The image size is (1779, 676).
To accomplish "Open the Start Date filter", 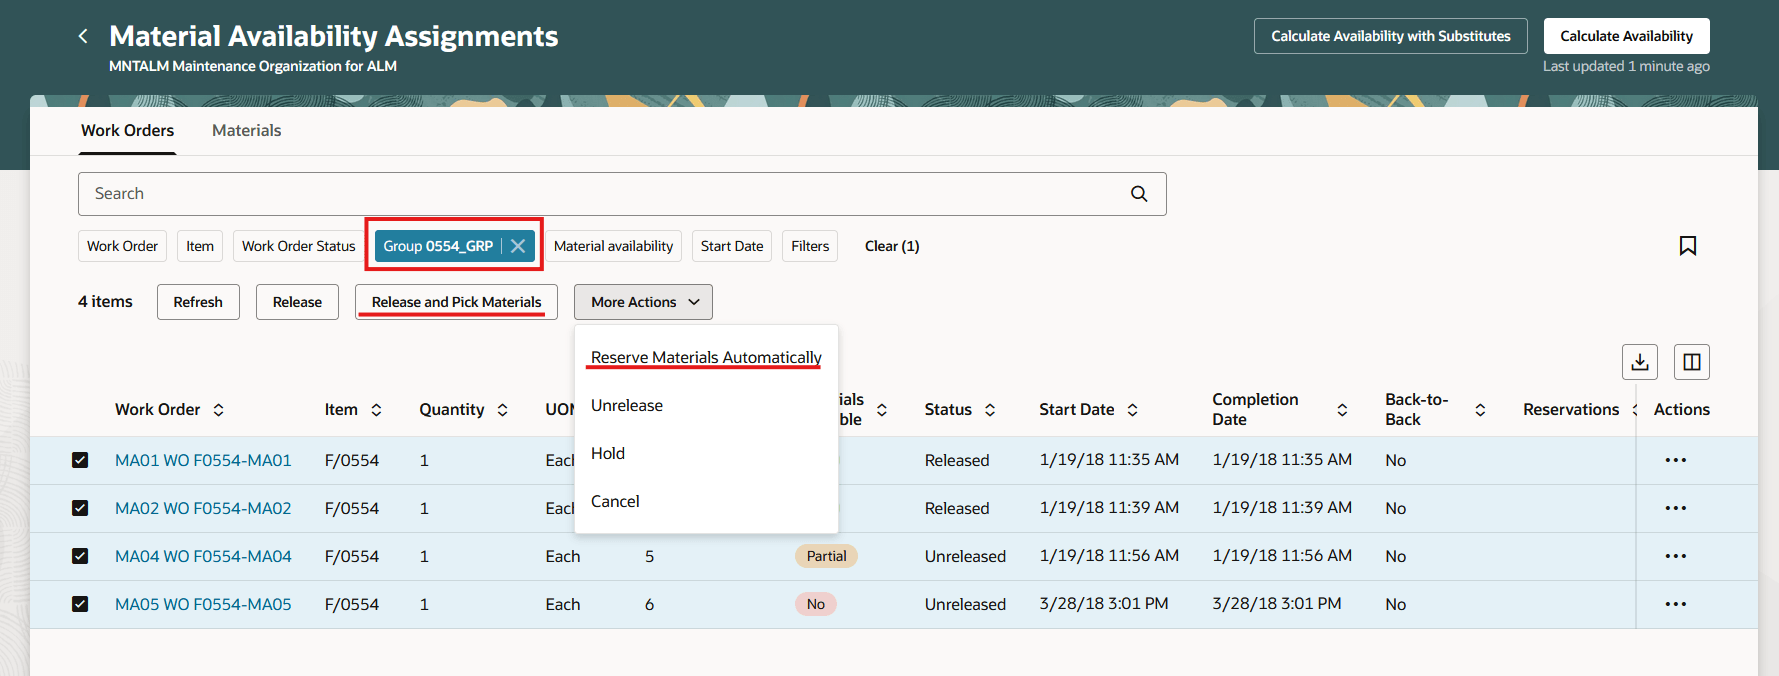I will pos(732,246).
